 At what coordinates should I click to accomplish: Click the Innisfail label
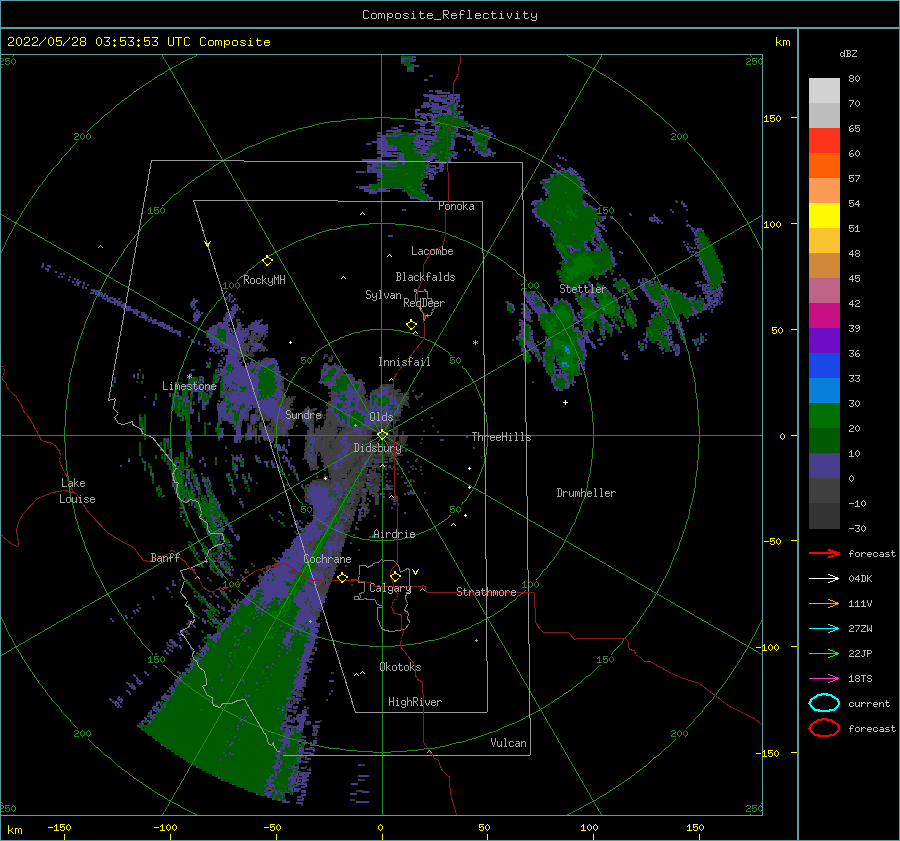click(x=404, y=362)
